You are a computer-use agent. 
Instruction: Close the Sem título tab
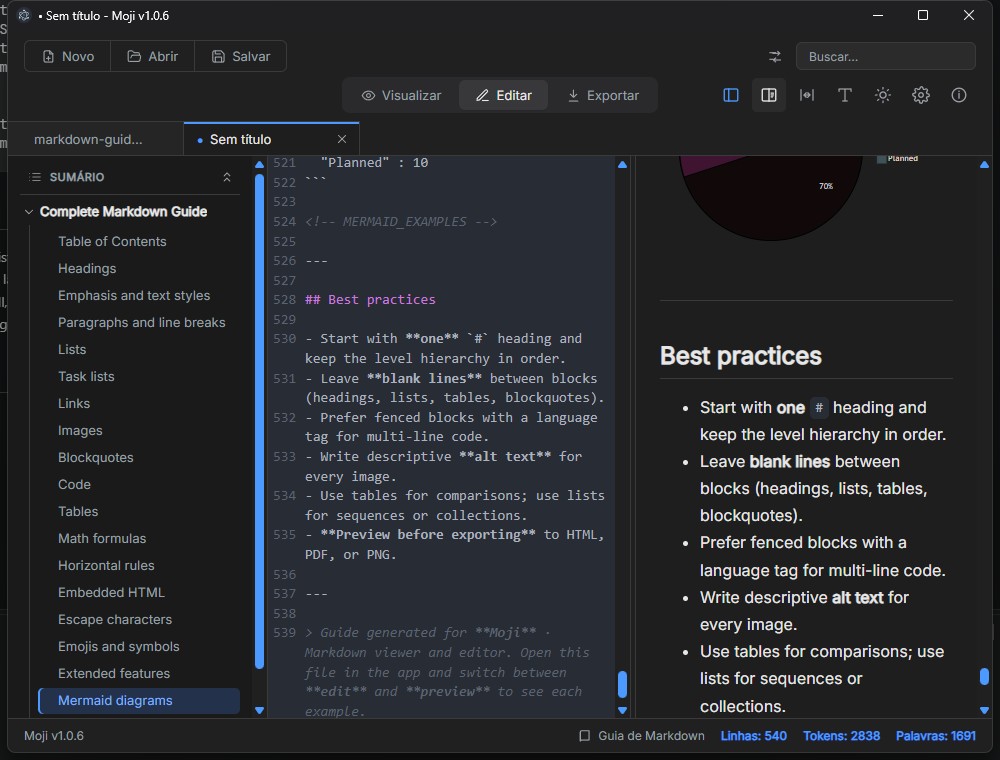pos(342,139)
